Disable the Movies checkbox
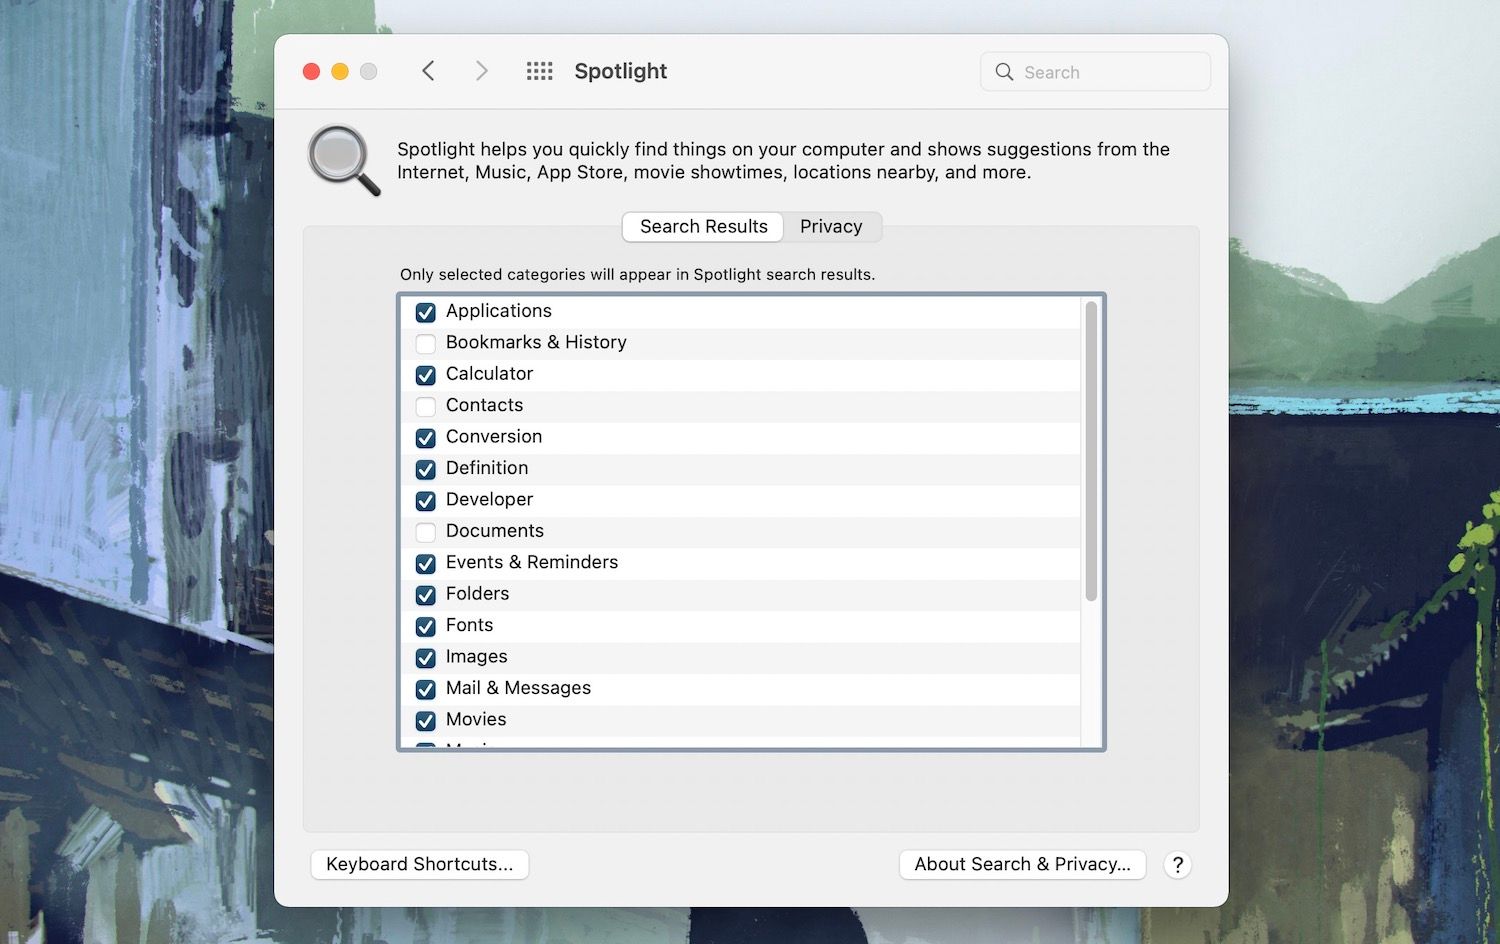The height and width of the screenshot is (944, 1500). click(426, 720)
